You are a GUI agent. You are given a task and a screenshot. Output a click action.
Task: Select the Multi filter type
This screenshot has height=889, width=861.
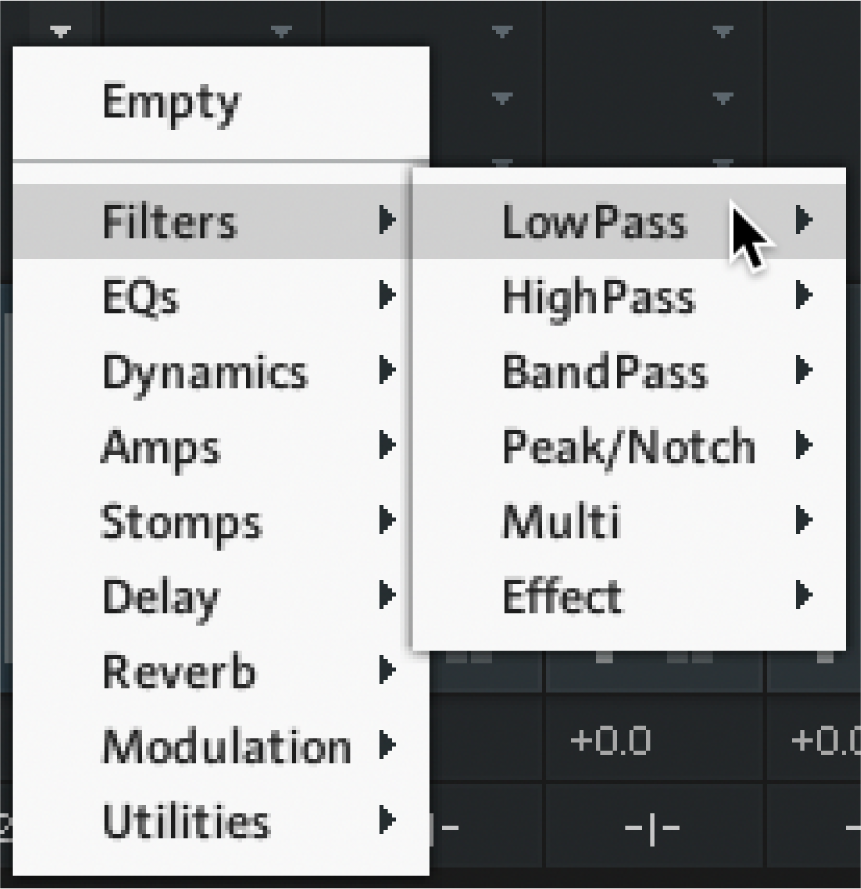coord(560,522)
